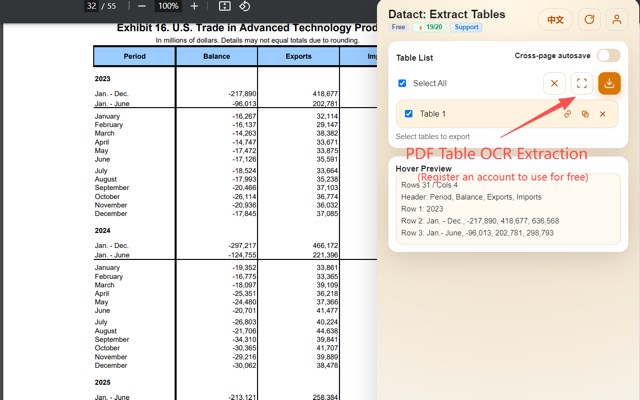Click balance value -34,310
Image resolution: width=640 pixels, height=400 pixels.
(244, 340)
